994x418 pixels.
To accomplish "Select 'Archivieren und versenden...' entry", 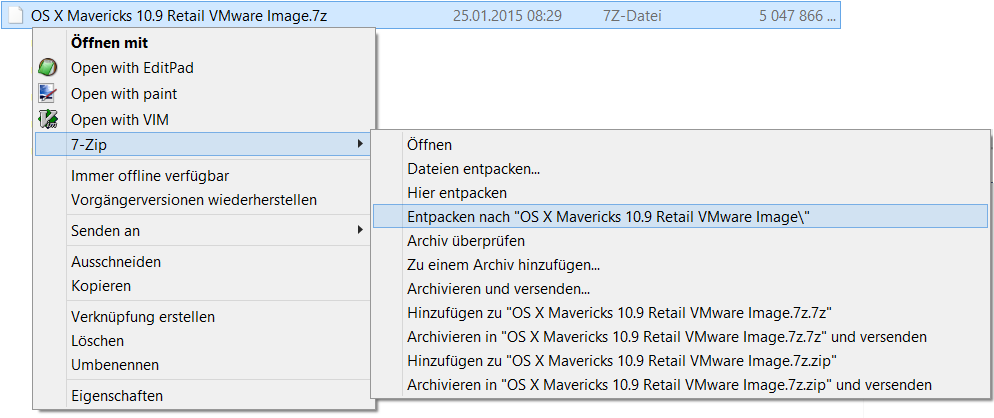I will click(497, 288).
